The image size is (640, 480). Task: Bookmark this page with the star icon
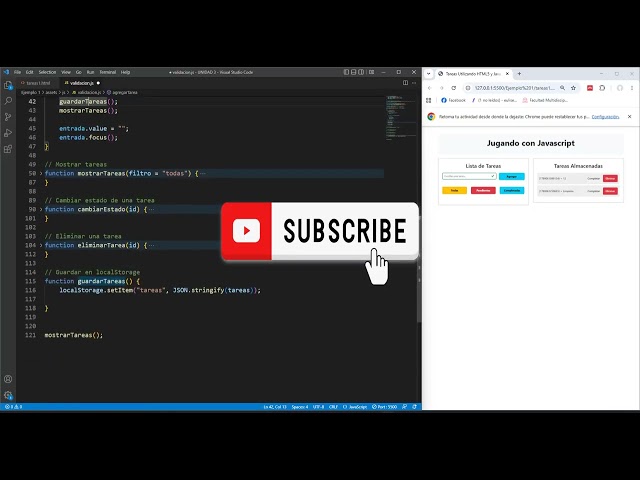[573, 88]
